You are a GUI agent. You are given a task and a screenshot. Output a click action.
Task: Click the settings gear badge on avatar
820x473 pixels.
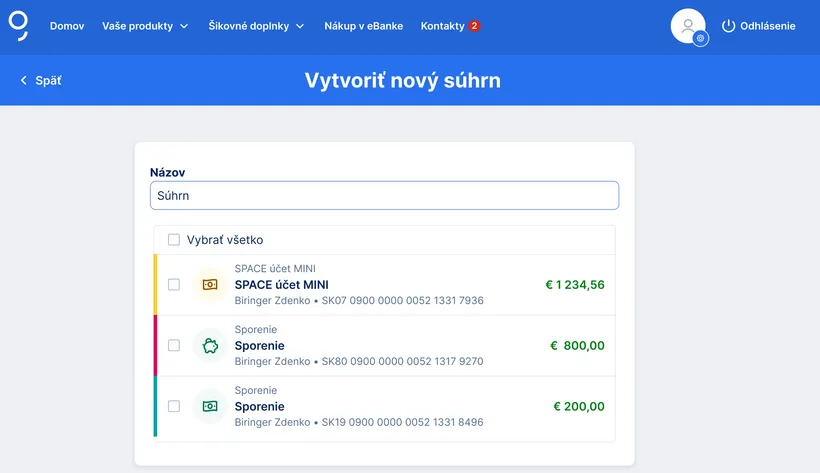click(700, 38)
